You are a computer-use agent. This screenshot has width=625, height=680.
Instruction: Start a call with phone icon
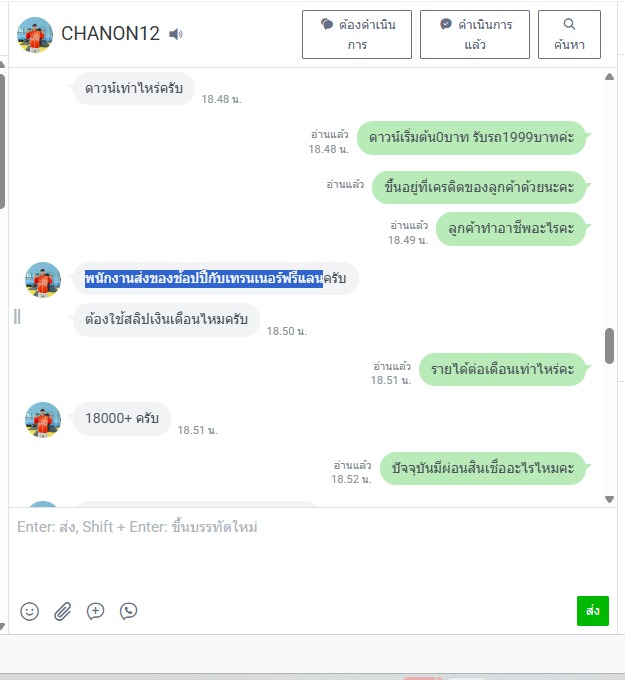128,611
